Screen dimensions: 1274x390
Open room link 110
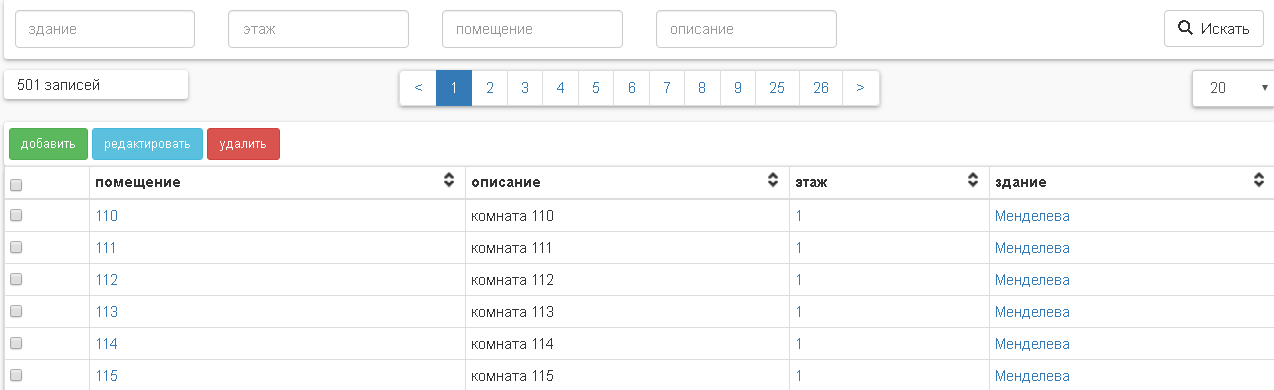tap(106, 216)
